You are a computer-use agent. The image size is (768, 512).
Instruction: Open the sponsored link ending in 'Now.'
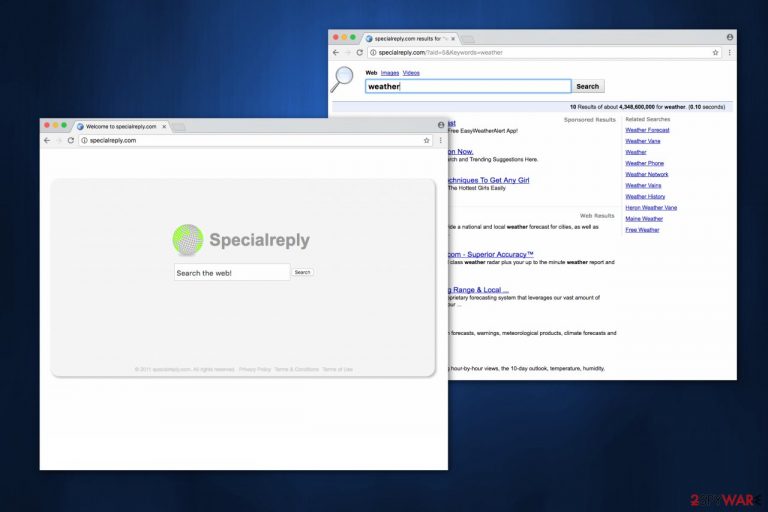tap(461, 152)
